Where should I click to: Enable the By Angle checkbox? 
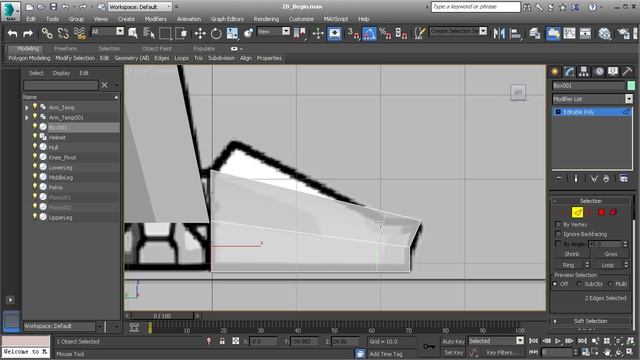tap(558, 244)
